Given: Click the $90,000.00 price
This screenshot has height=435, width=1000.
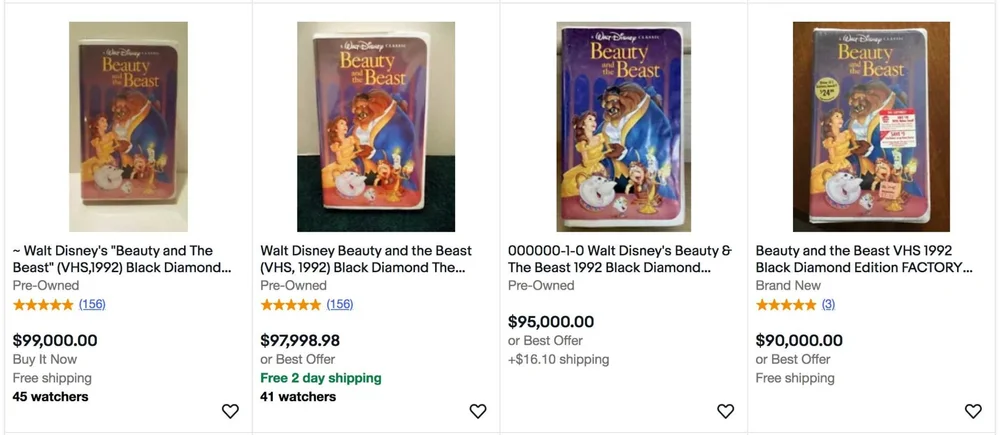Looking at the screenshot, I should (799, 340).
